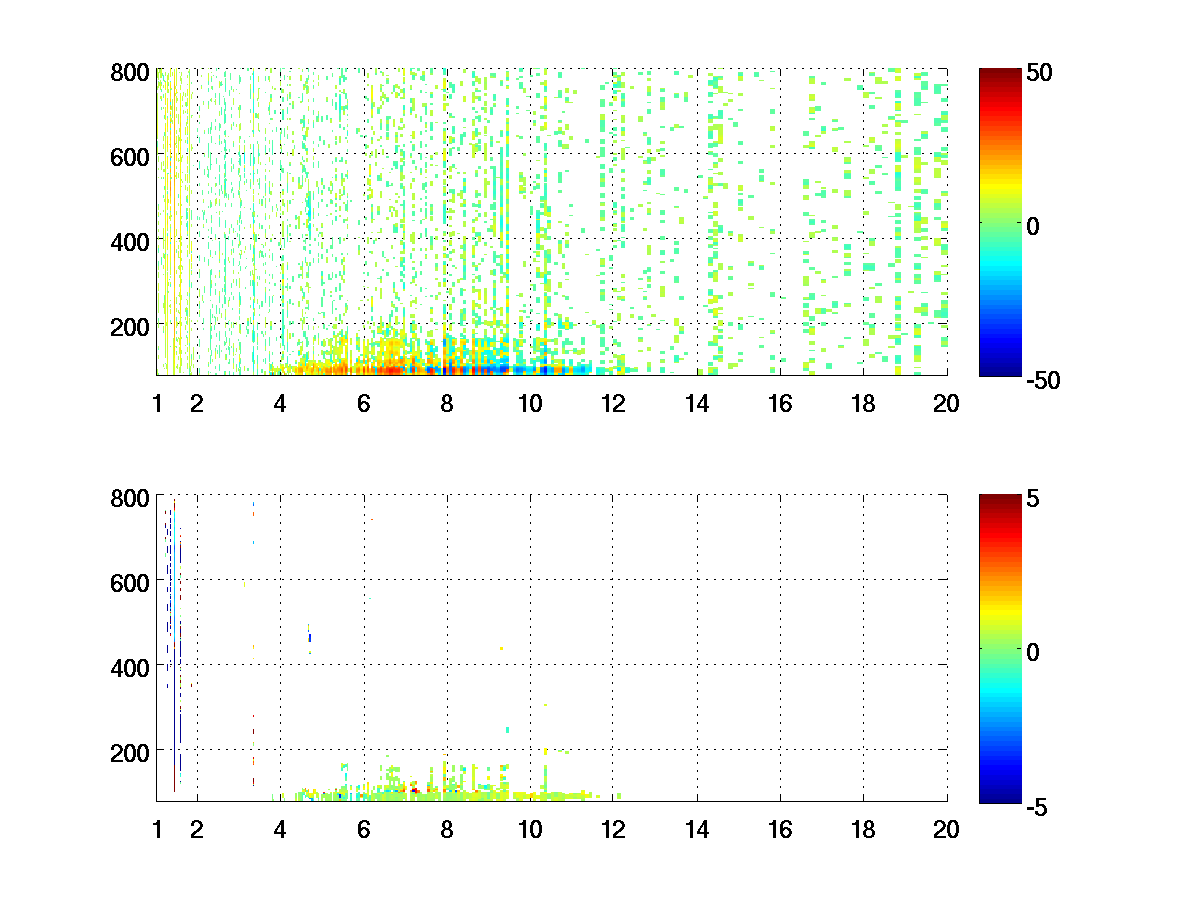
Task: Click top plot x-axis tick label 2
Action: pos(197,404)
